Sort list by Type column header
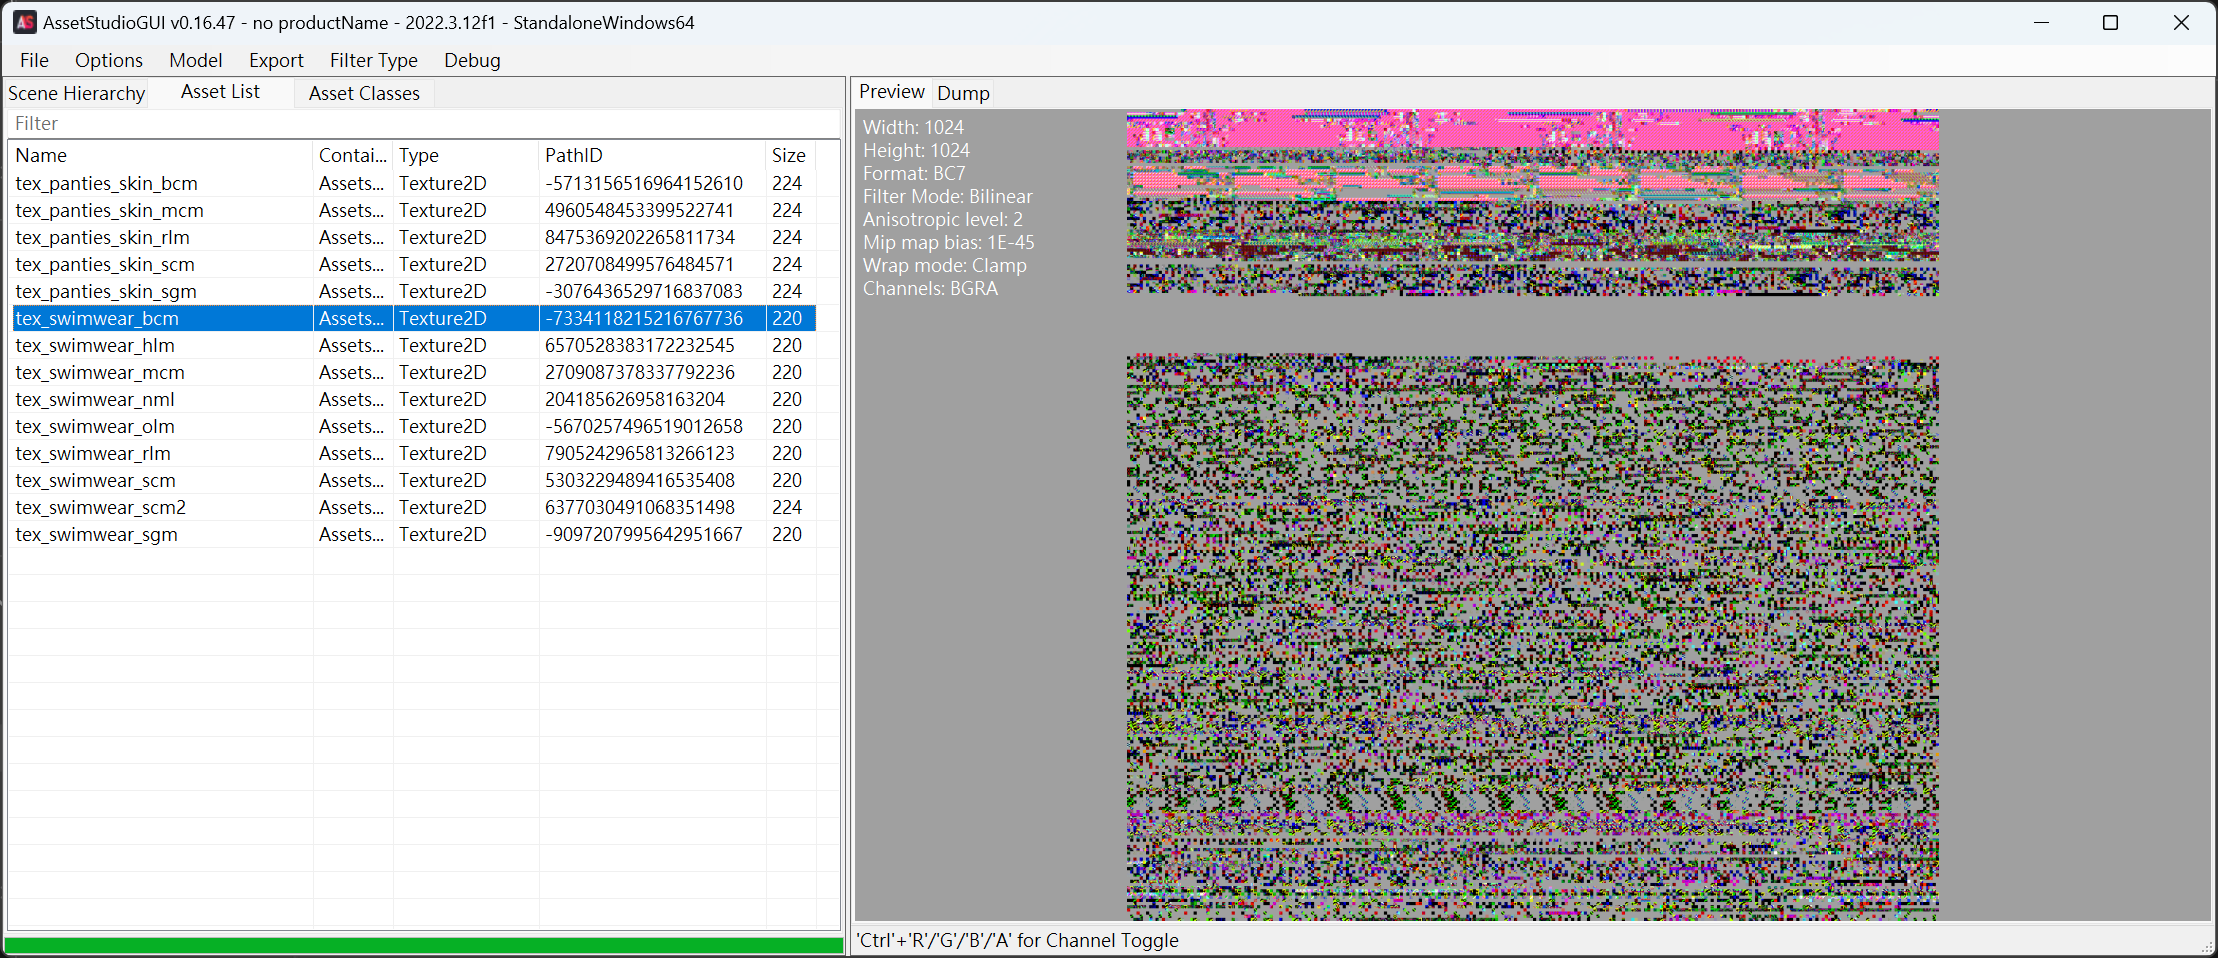2218x958 pixels. [x=466, y=155]
